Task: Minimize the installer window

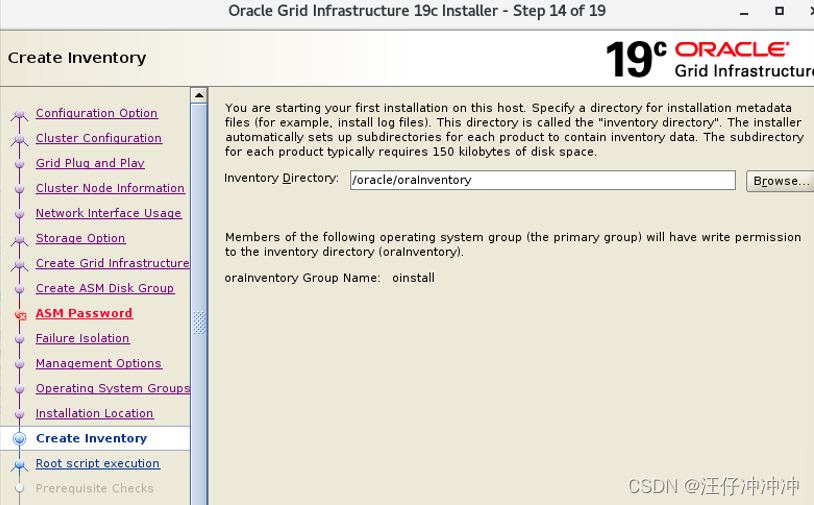Action: click(744, 11)
